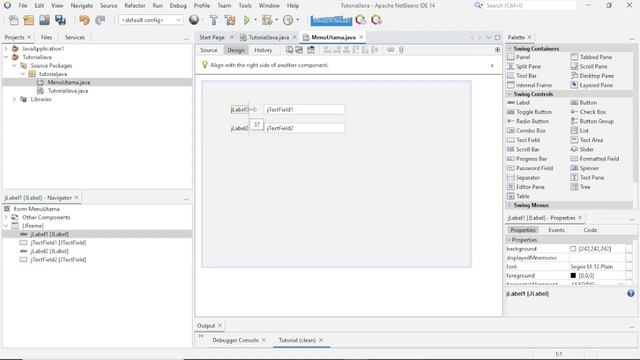Collapse the JFrame node in Navigator
The height and width of the screenshot is (360, 640).
click(x=6, y=226)
